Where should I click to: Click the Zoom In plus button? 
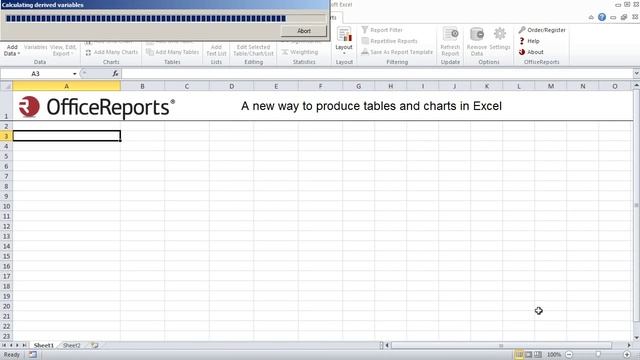[x=627, y=354]
